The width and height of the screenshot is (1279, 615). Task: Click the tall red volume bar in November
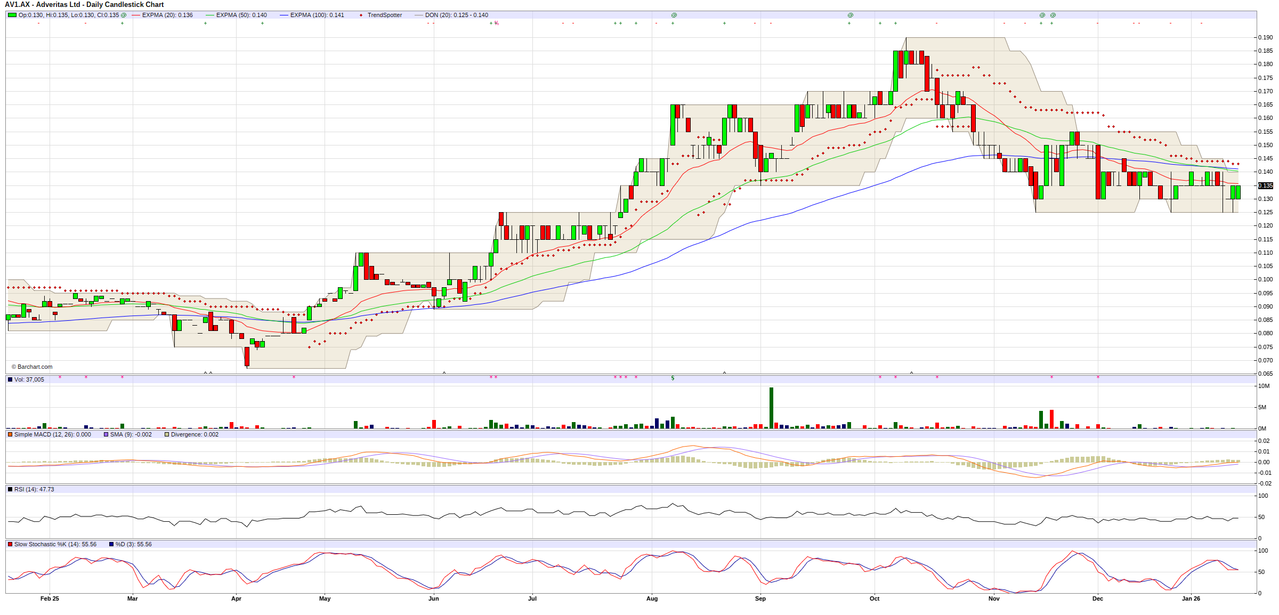tap(1052, 419)
